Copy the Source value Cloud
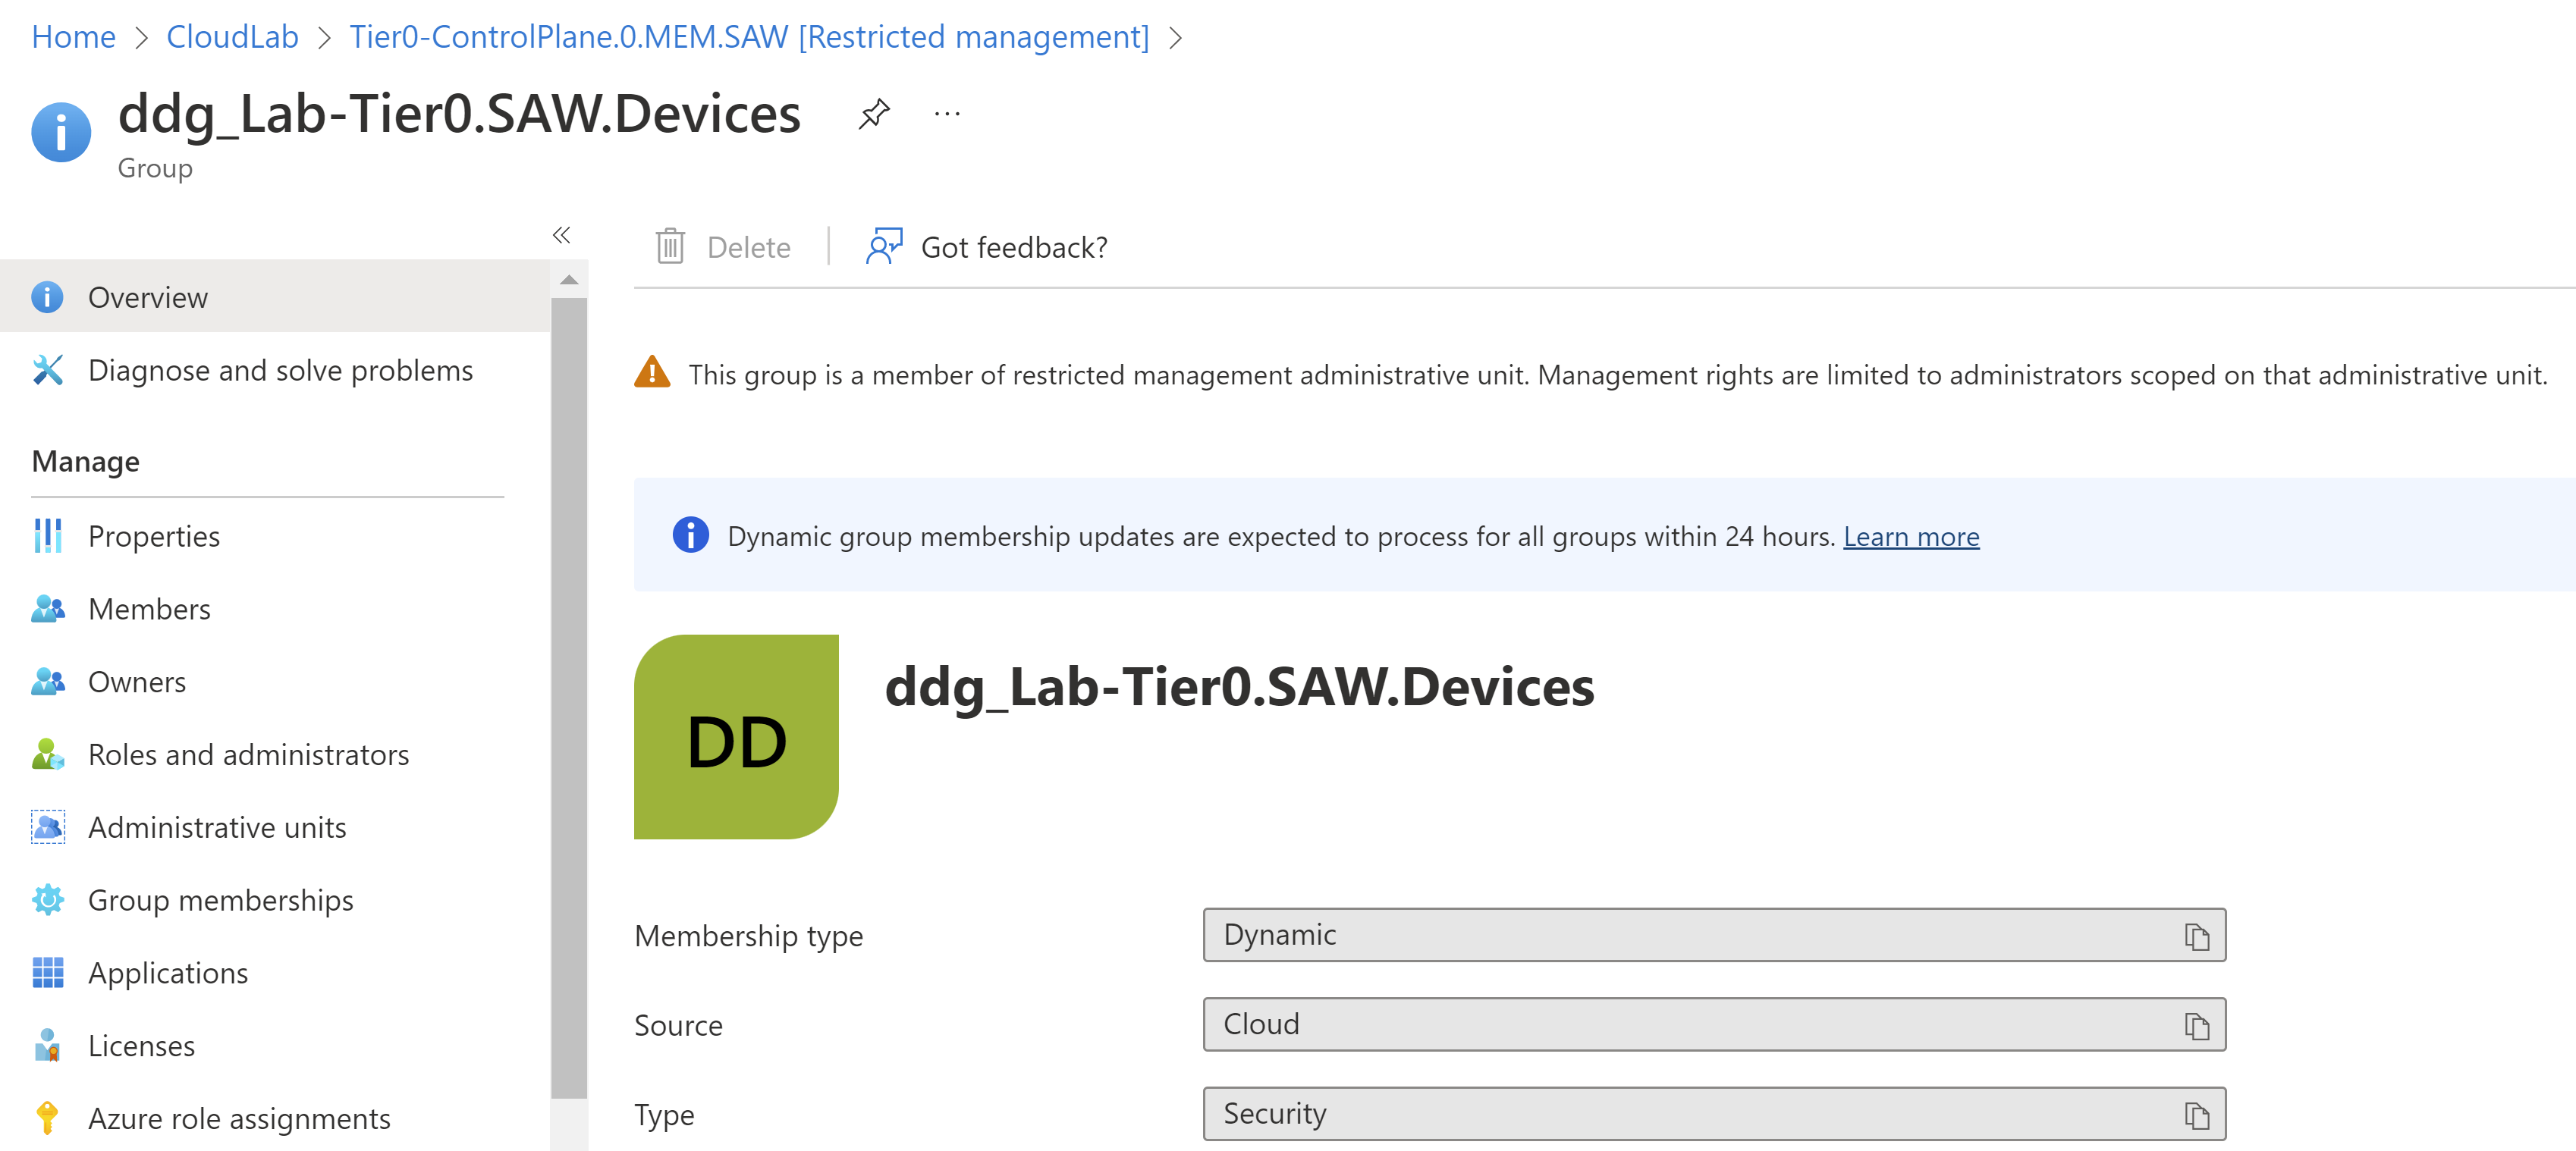Viewport: 2576px width, 1151px height. (2196, 1026)
